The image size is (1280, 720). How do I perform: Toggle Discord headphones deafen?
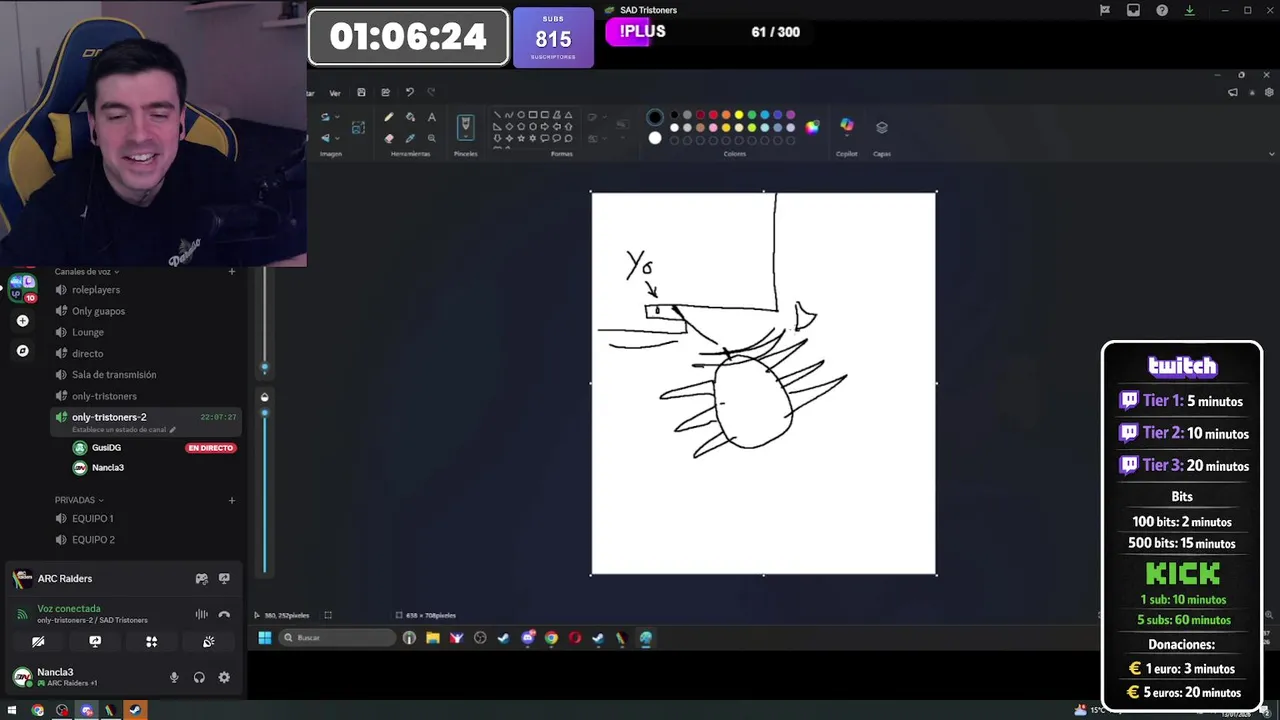click(x=199, y=677)
